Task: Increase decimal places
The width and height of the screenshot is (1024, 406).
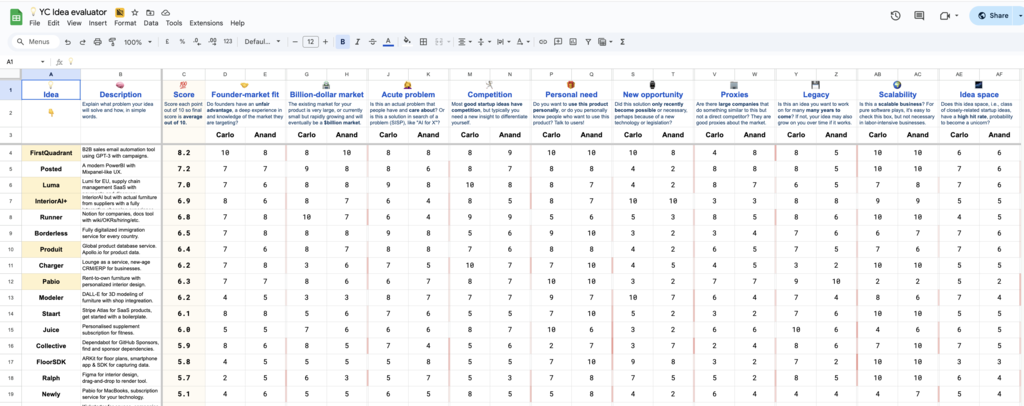Action: pos(212,42)
